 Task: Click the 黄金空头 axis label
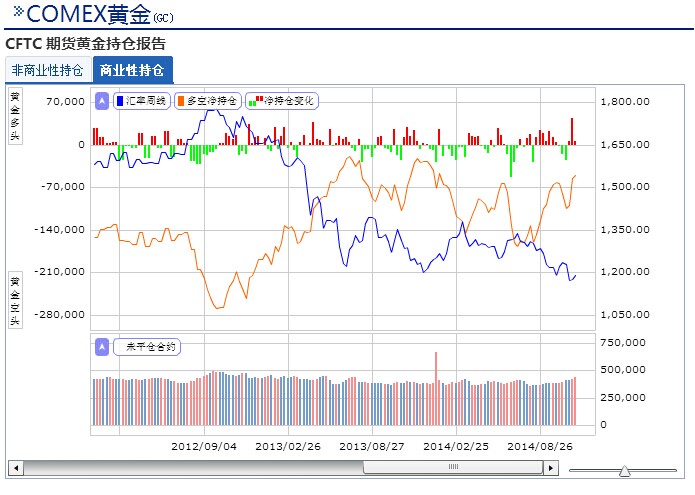tap(15, 301)
